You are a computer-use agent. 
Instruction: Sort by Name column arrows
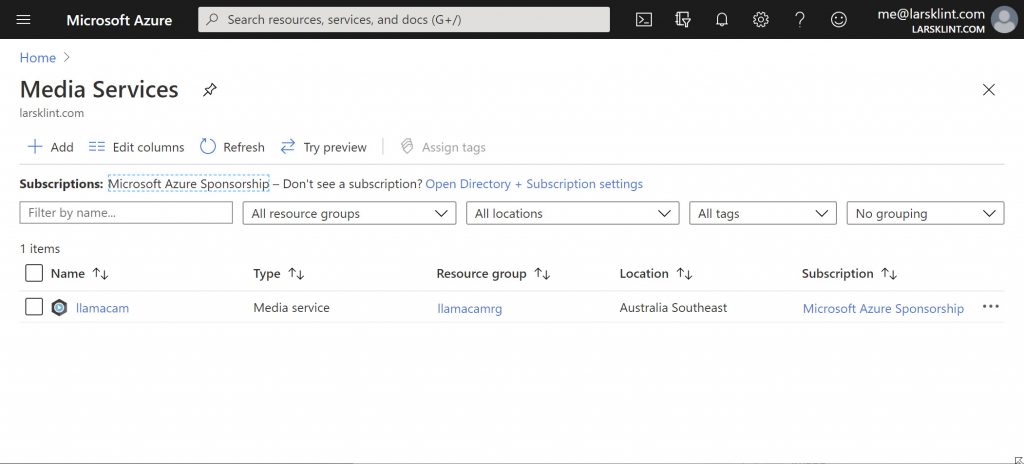click(100, 274)
